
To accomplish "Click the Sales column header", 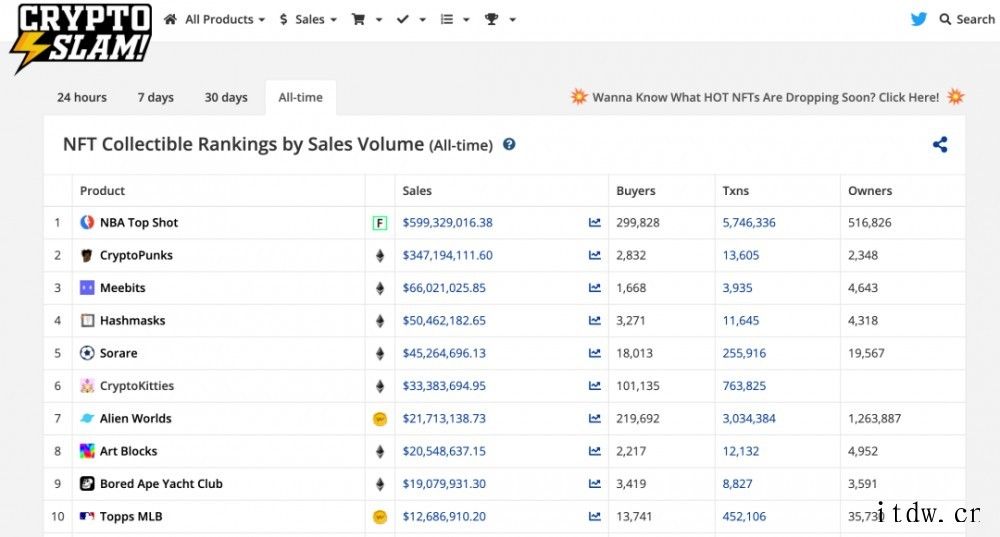I will [x=417, y=191].
